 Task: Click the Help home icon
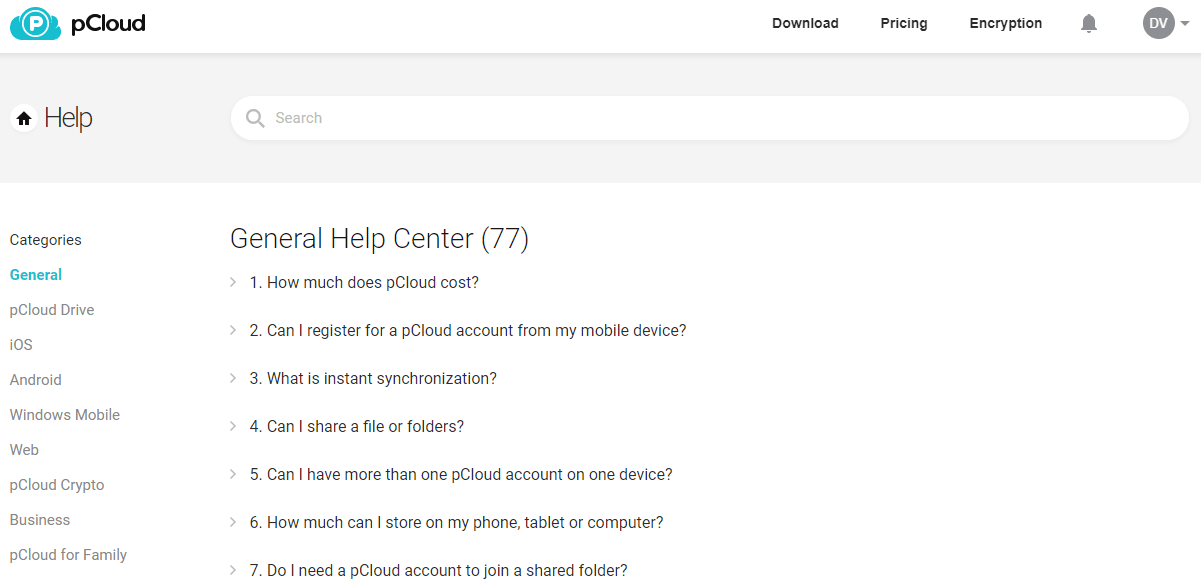coord(24,118)
